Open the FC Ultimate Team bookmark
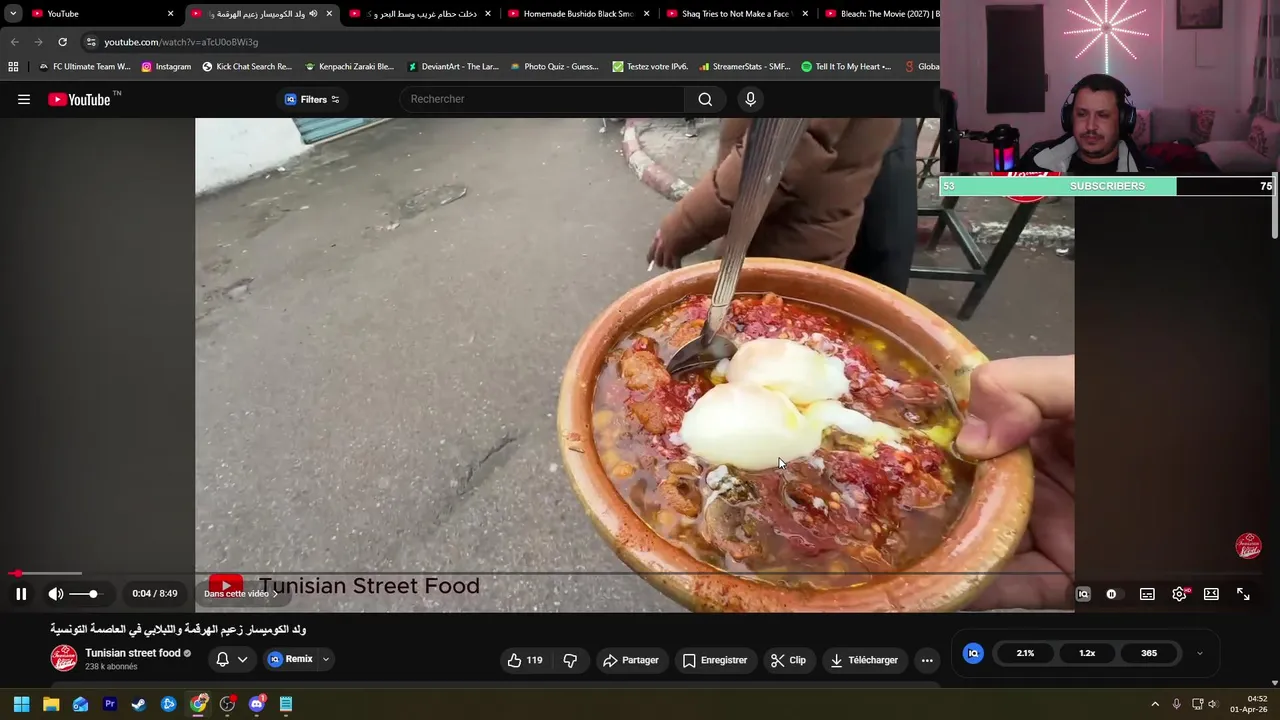The height and width of the screenshot is (720, 1280). click(x=84, y=67)
